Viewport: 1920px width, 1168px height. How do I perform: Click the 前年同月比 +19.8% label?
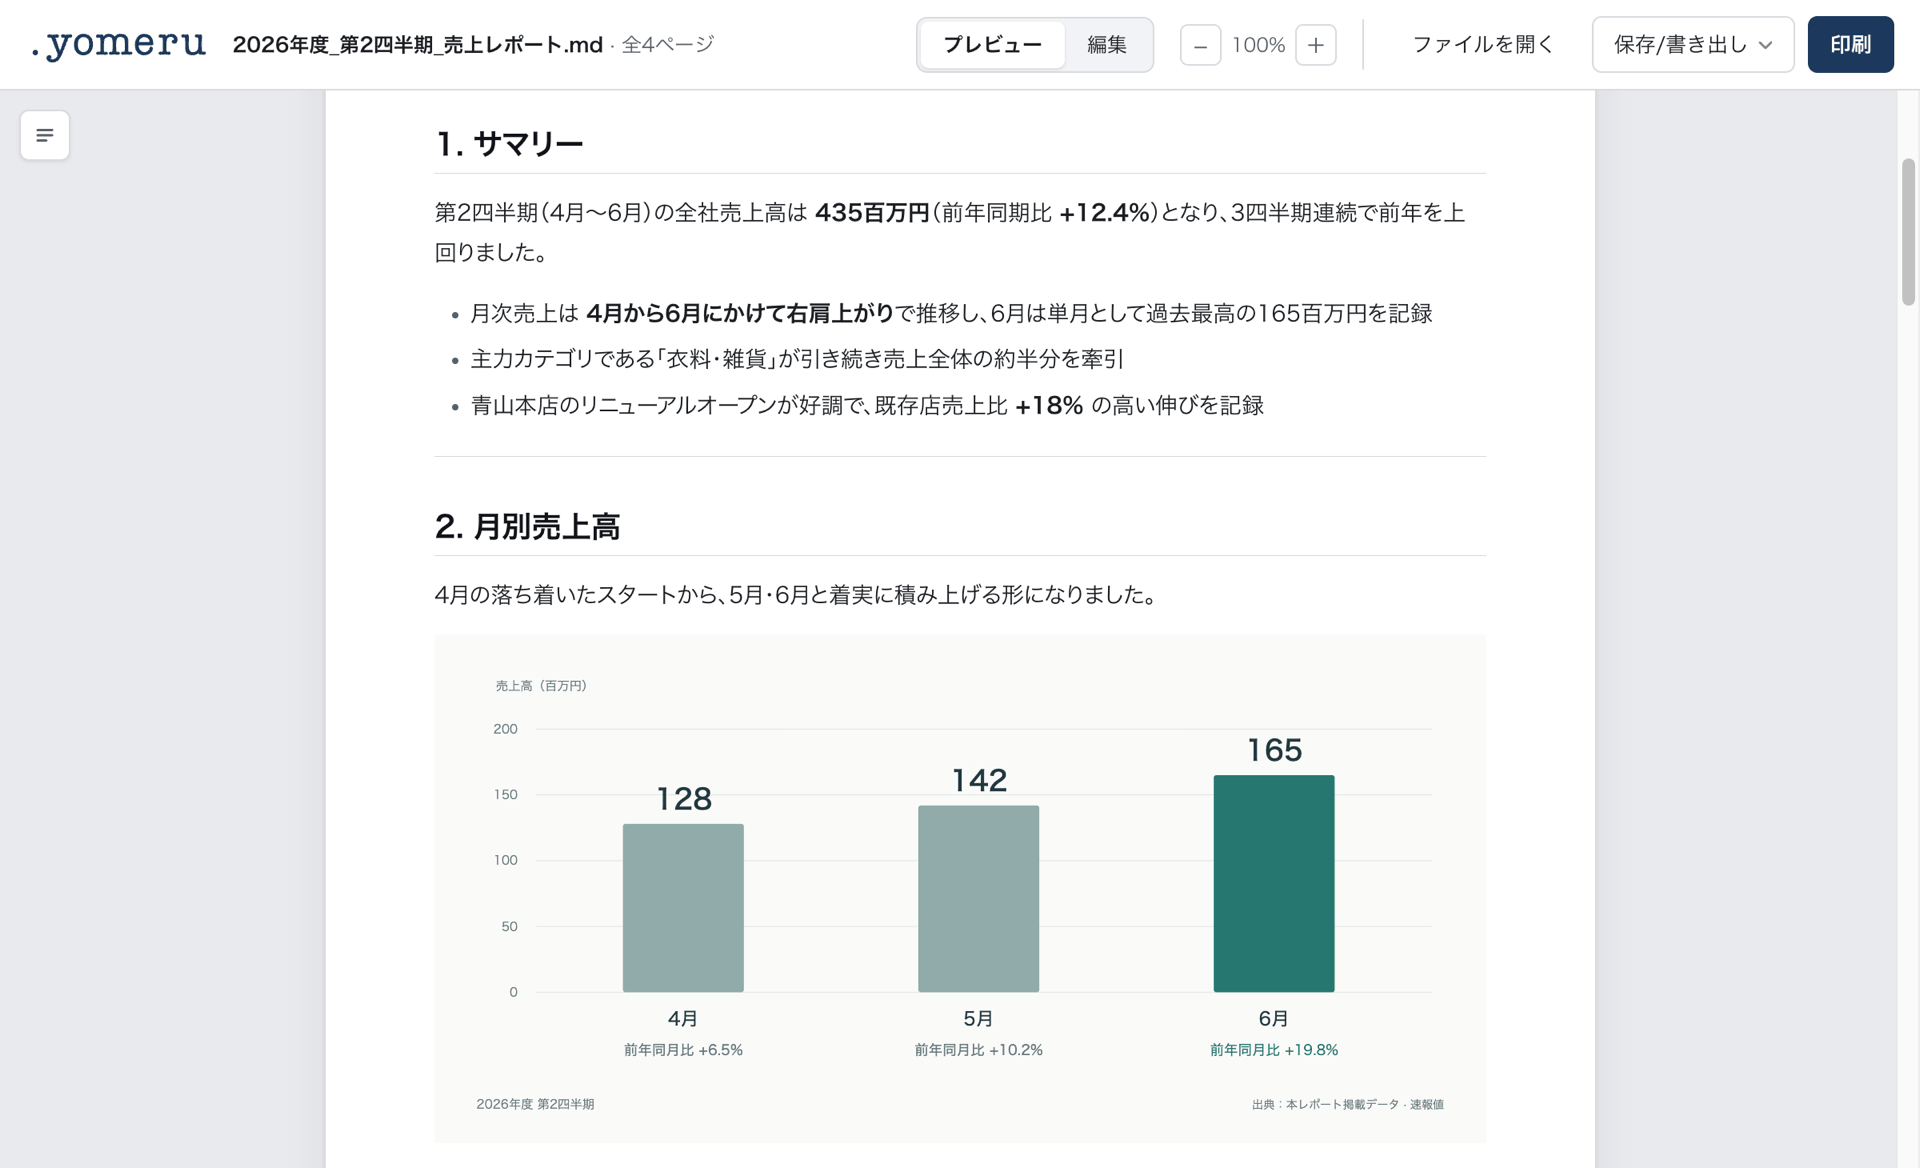pos(1274,1050)
